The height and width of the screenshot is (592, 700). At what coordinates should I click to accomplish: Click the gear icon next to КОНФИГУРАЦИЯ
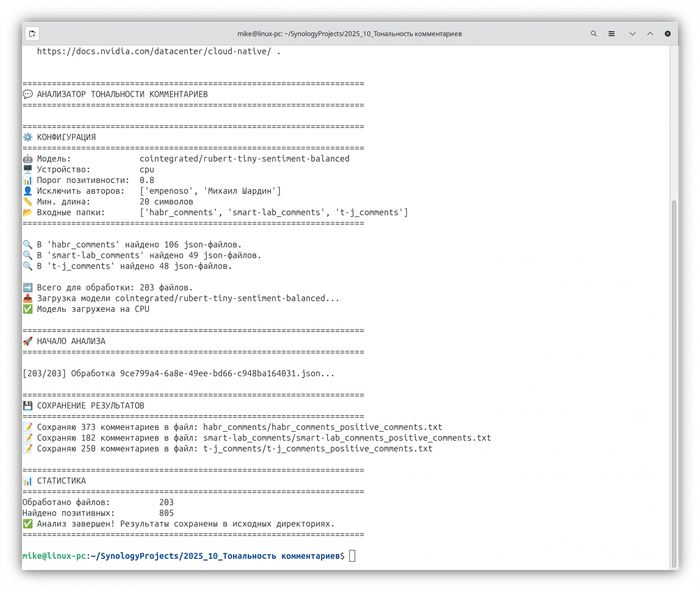[x=27, y=137]
